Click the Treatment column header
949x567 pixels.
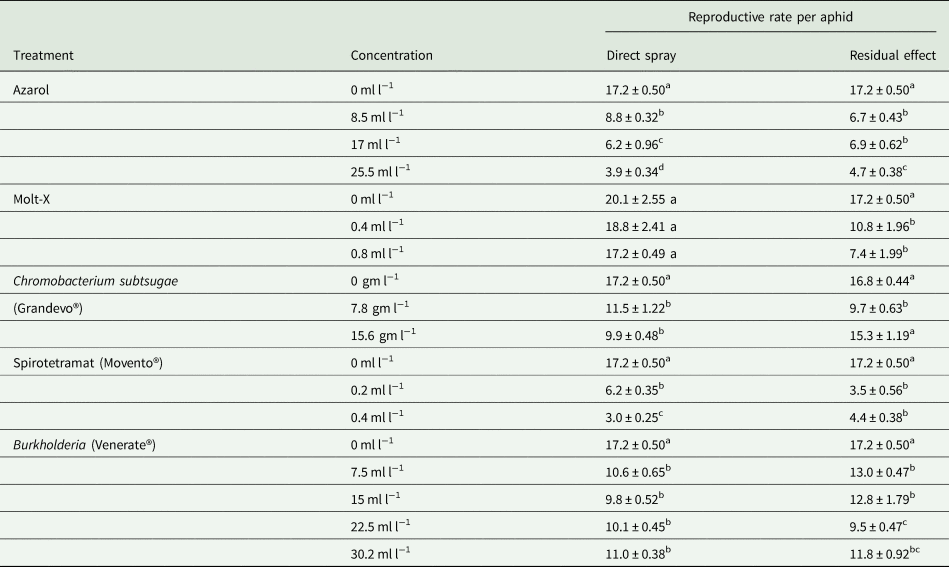tap(43, 55)
